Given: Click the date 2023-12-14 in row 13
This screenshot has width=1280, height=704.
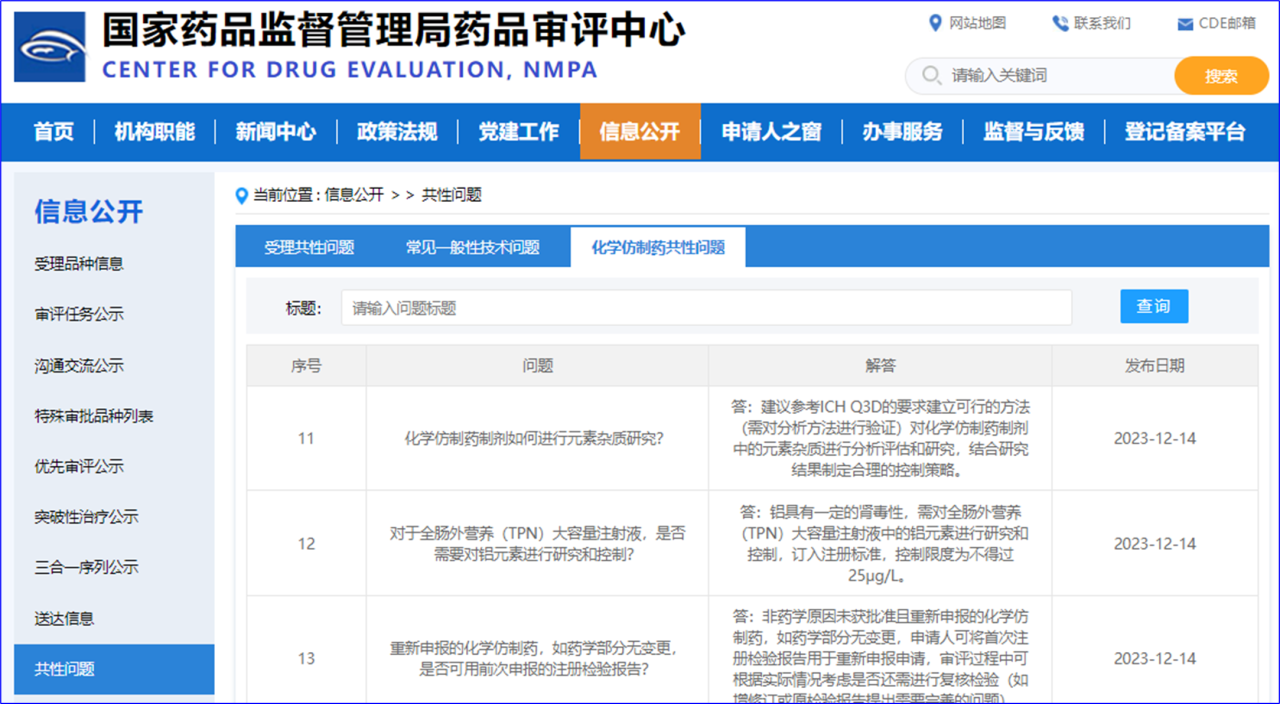Looking at the screenshot, I should pos(1155,658).
